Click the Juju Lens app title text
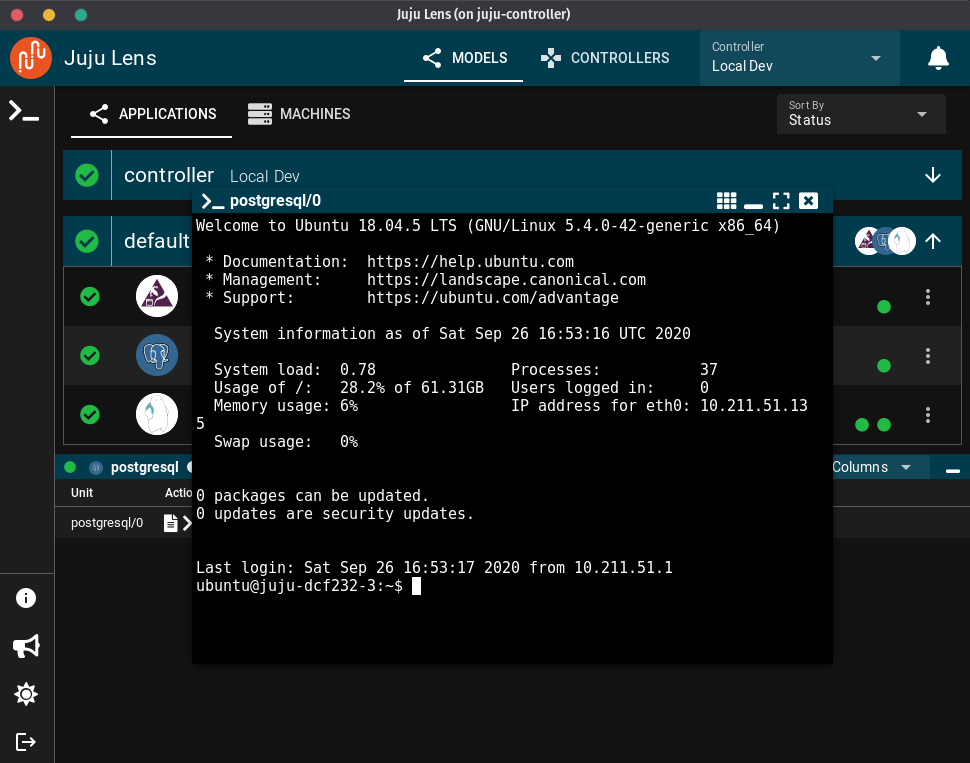The width and height of the screenshot is (970, 763). [110, 58]
